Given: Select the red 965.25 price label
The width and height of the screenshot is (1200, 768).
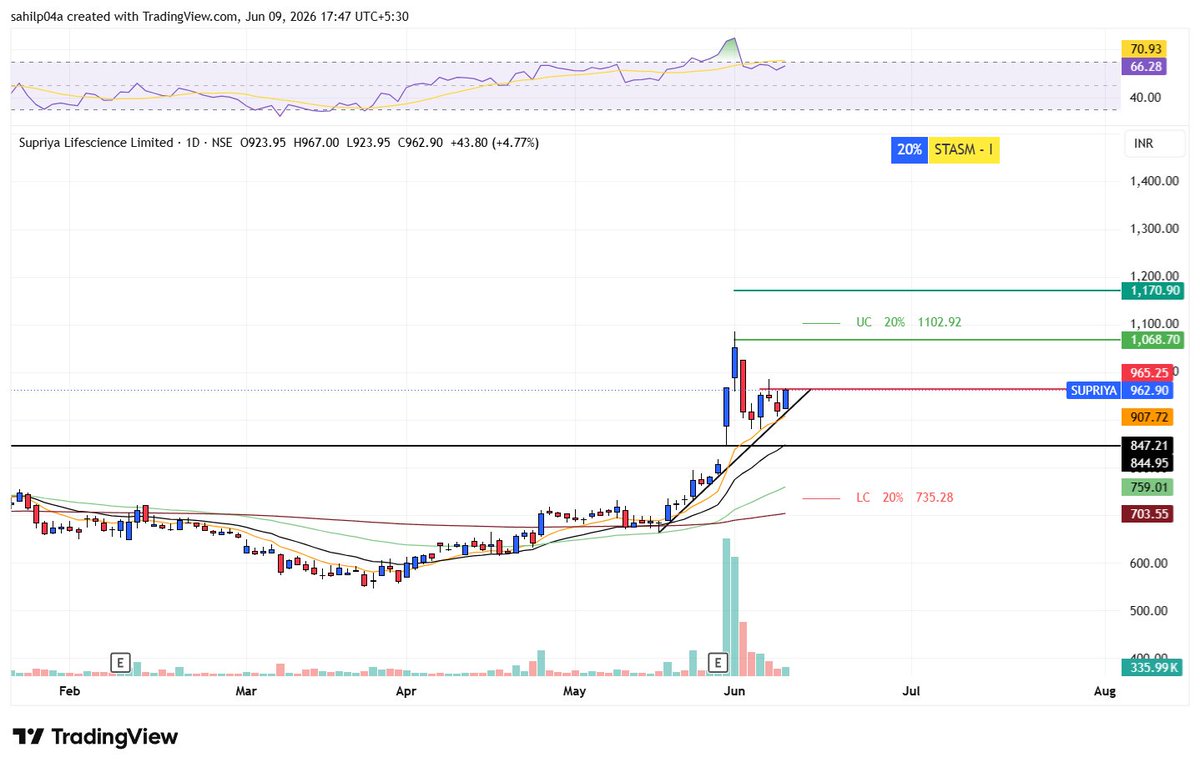Looking at the screenshot, I should pos(1146,372).
